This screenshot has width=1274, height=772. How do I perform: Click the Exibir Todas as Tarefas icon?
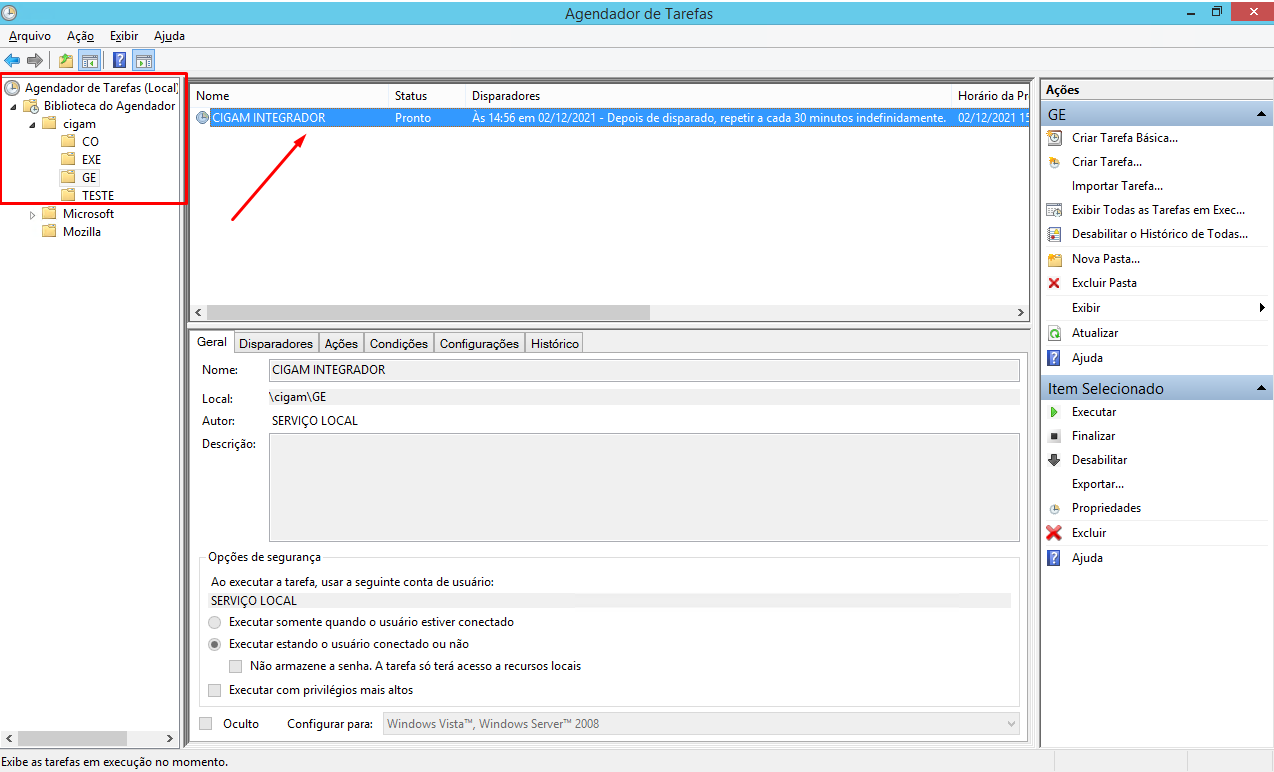[x=1054, y=210]
